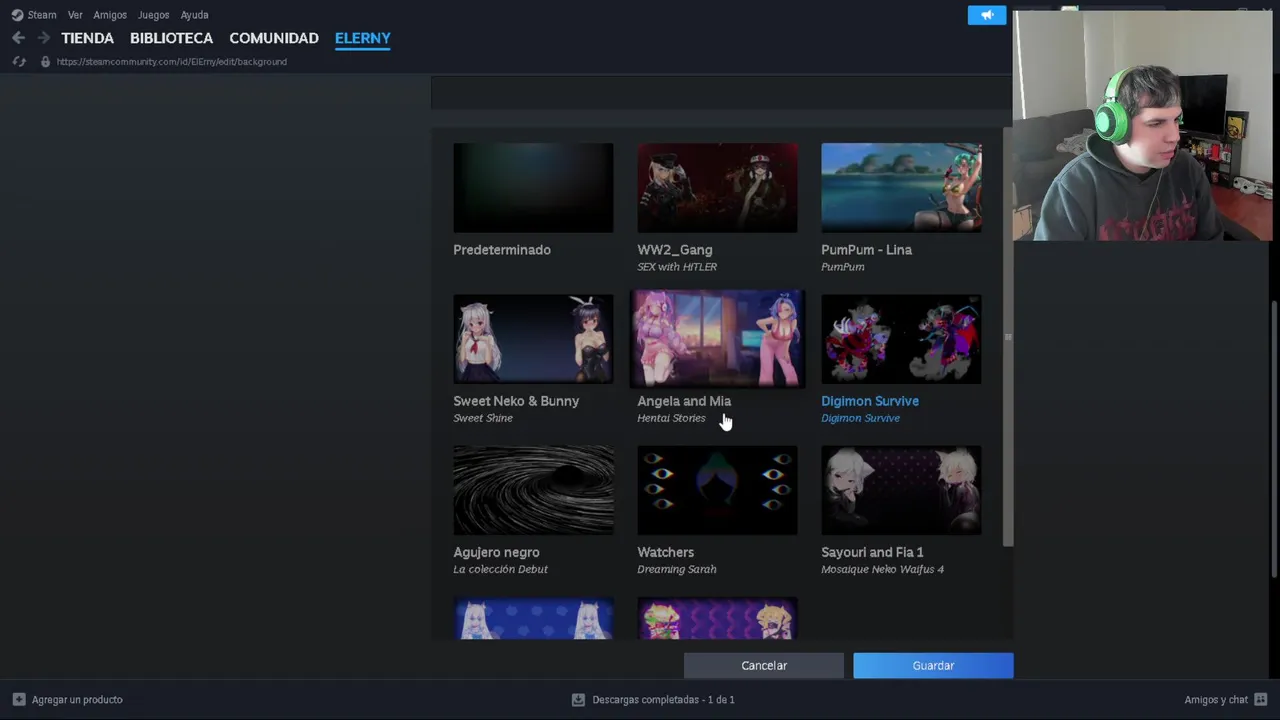The height and width of the screenshot is (720, 1280).
Task: Select the Sweet Neko & Bunny thumbnail
Action: coord(533,339)
